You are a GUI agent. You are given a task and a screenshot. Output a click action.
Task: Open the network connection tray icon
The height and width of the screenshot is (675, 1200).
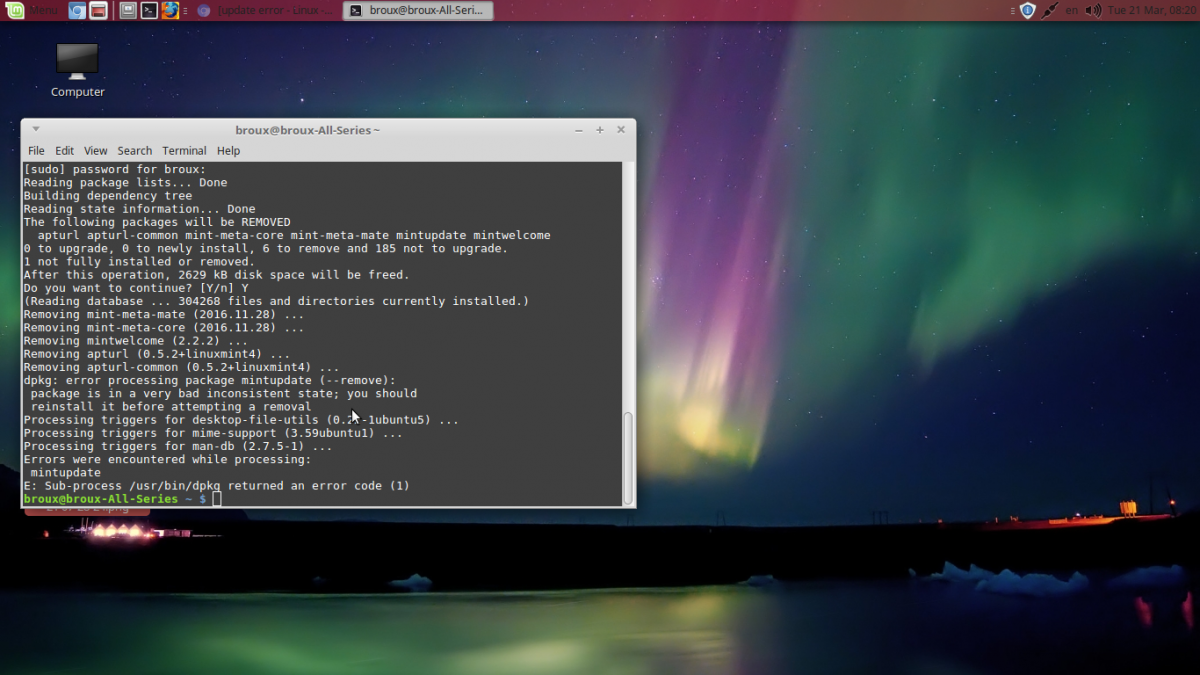1049,11
